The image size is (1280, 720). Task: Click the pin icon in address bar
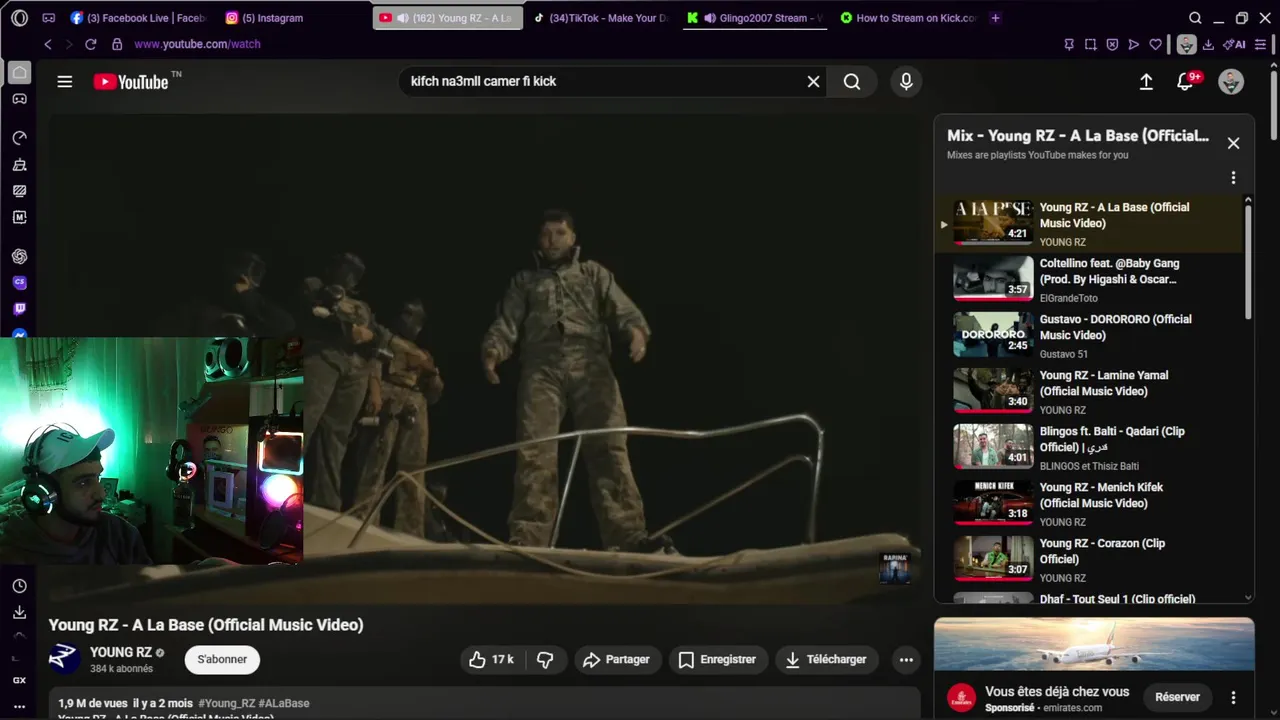[x=1069, y=44]
